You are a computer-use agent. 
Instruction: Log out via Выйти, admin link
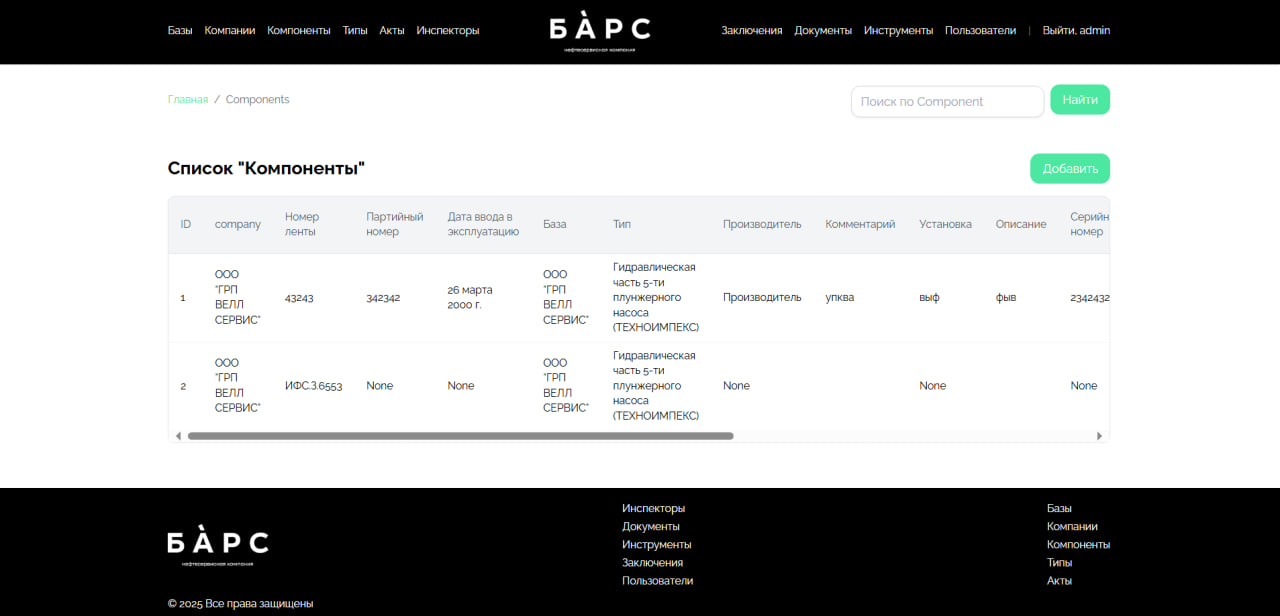pyautogui.click(x=1076, y=31)
